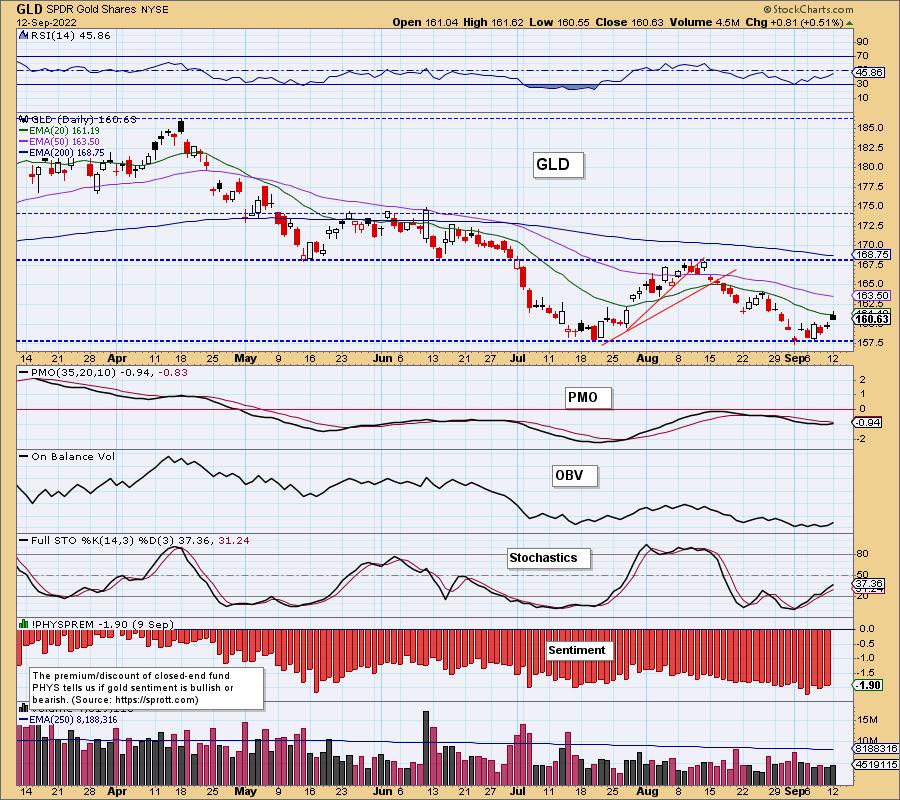Click the 'EMA(200) 168.75' legend label
The image size is (900, 800).
[67, 153]
